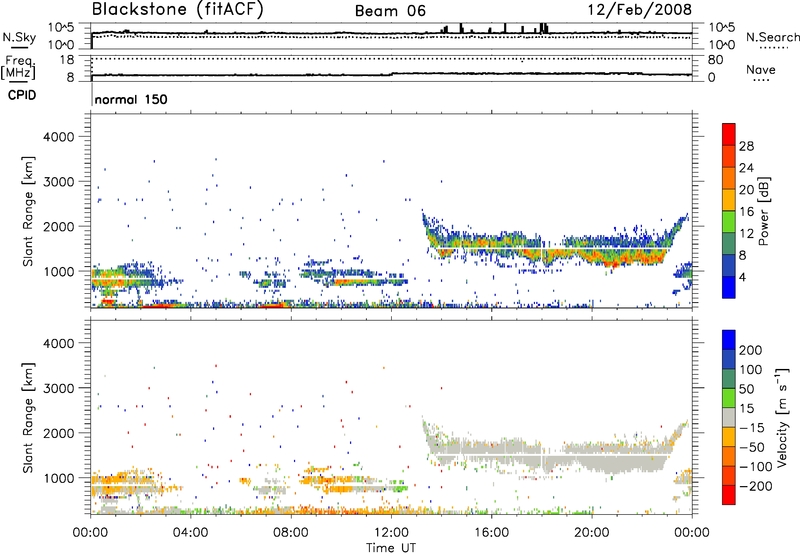Click the 'Slant Range [km]' label of power panel
The width and height of the screenshot is (800, 554).
point(28,211)
